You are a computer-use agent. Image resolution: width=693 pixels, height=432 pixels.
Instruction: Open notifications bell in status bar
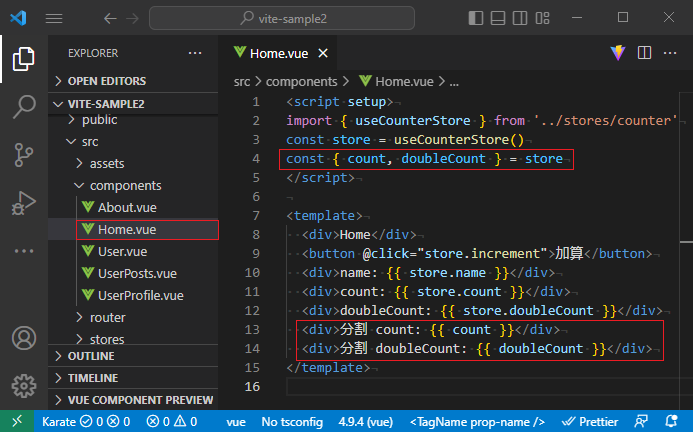[x=671, y=421]
